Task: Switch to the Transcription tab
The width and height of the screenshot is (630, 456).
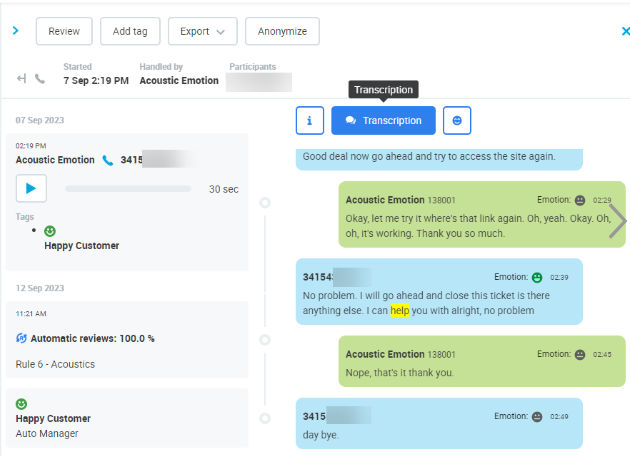Action: point(383,120)
